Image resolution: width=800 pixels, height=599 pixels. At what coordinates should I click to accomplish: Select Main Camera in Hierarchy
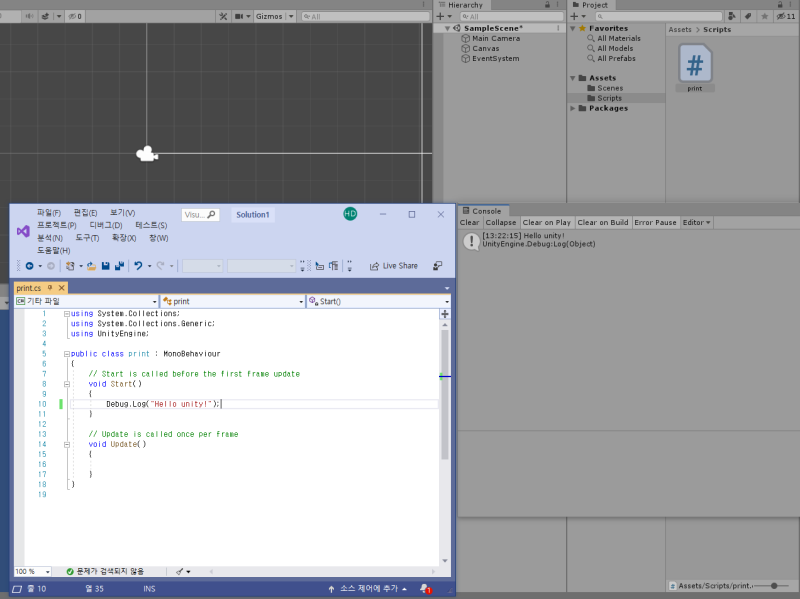point(496,38)
